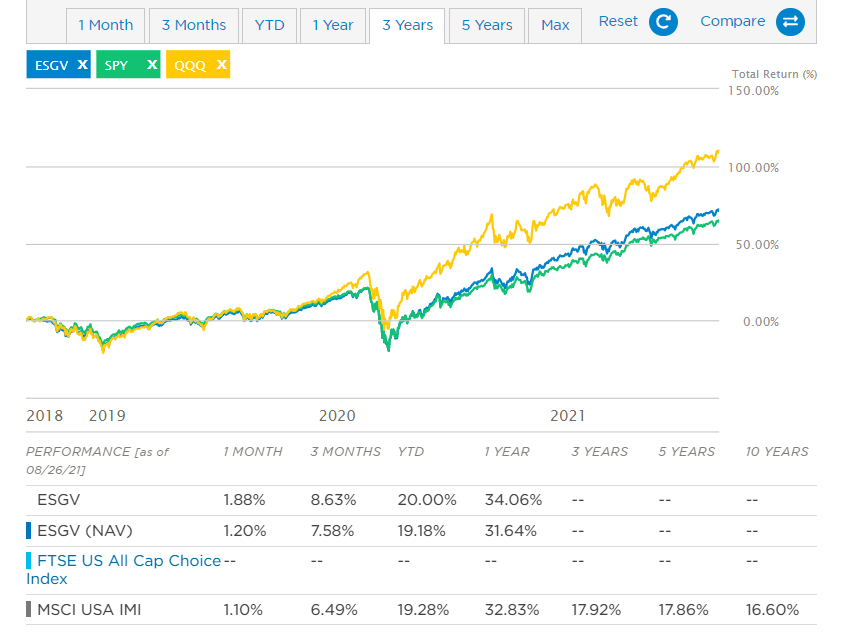The width and height of the screenshot is (854, 636).
Task: Click MSCI 3 months value 6.49%
Action: click(x=334, y=609)
